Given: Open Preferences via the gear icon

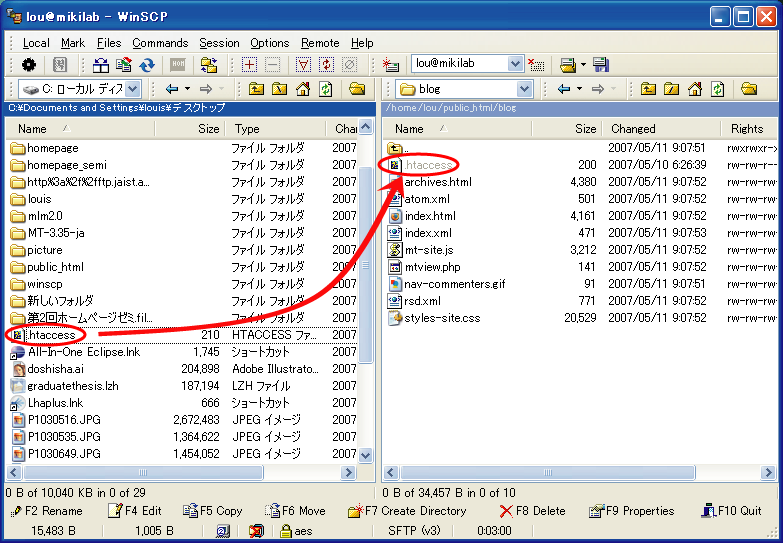Looking at the screenshot, I should coord(29,64).
